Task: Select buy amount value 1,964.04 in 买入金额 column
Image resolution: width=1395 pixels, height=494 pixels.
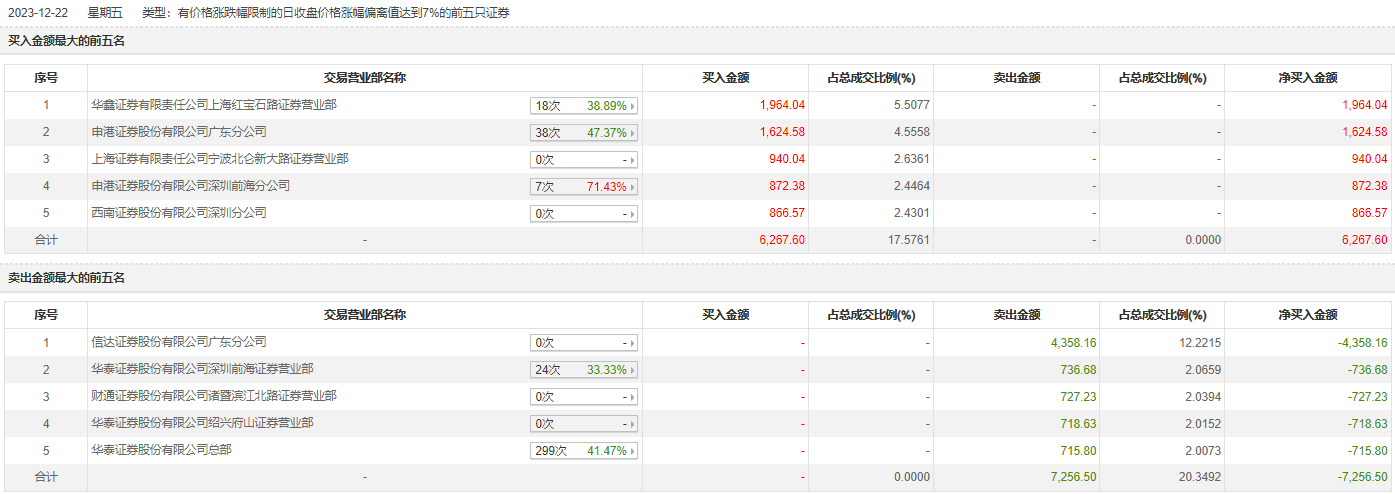Action: tap(782, 104)
